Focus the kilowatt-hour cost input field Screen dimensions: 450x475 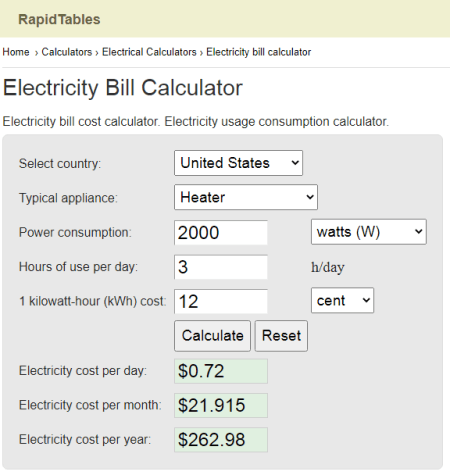[x=221, y=301]
